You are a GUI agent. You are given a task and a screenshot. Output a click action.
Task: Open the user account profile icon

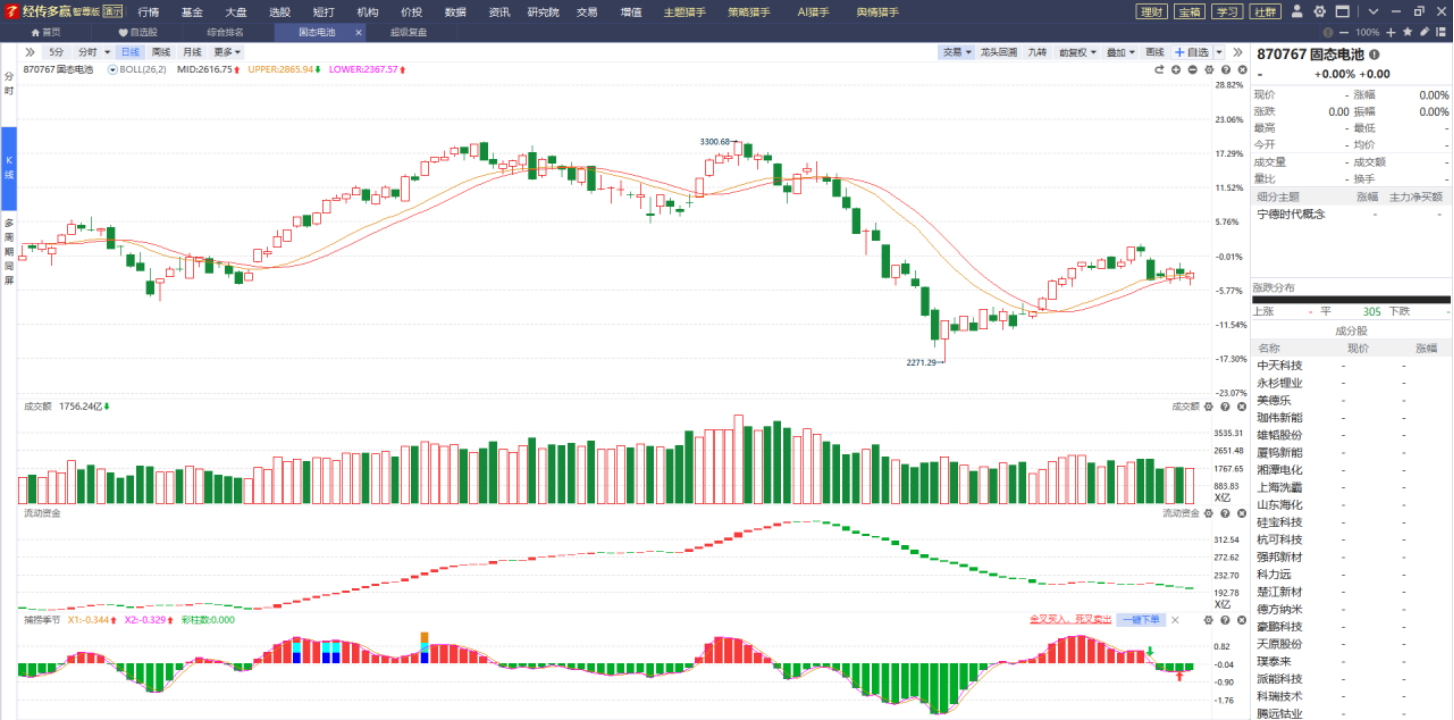click(1297, 11)
